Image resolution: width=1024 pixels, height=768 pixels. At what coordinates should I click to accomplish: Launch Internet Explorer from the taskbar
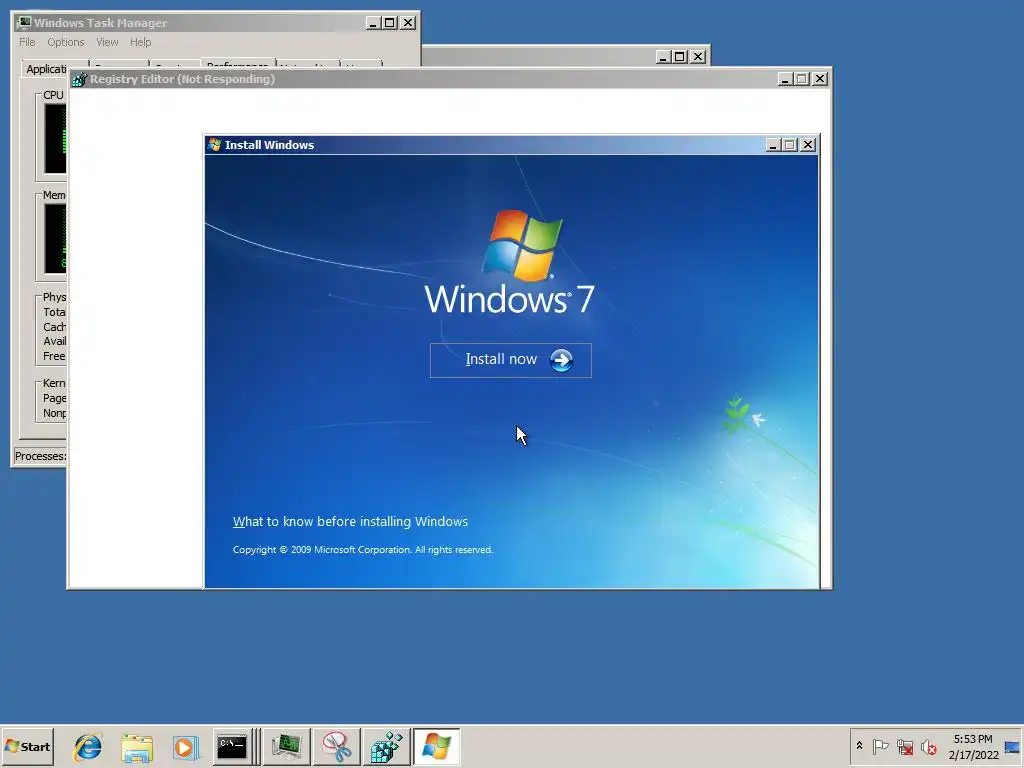88,747
